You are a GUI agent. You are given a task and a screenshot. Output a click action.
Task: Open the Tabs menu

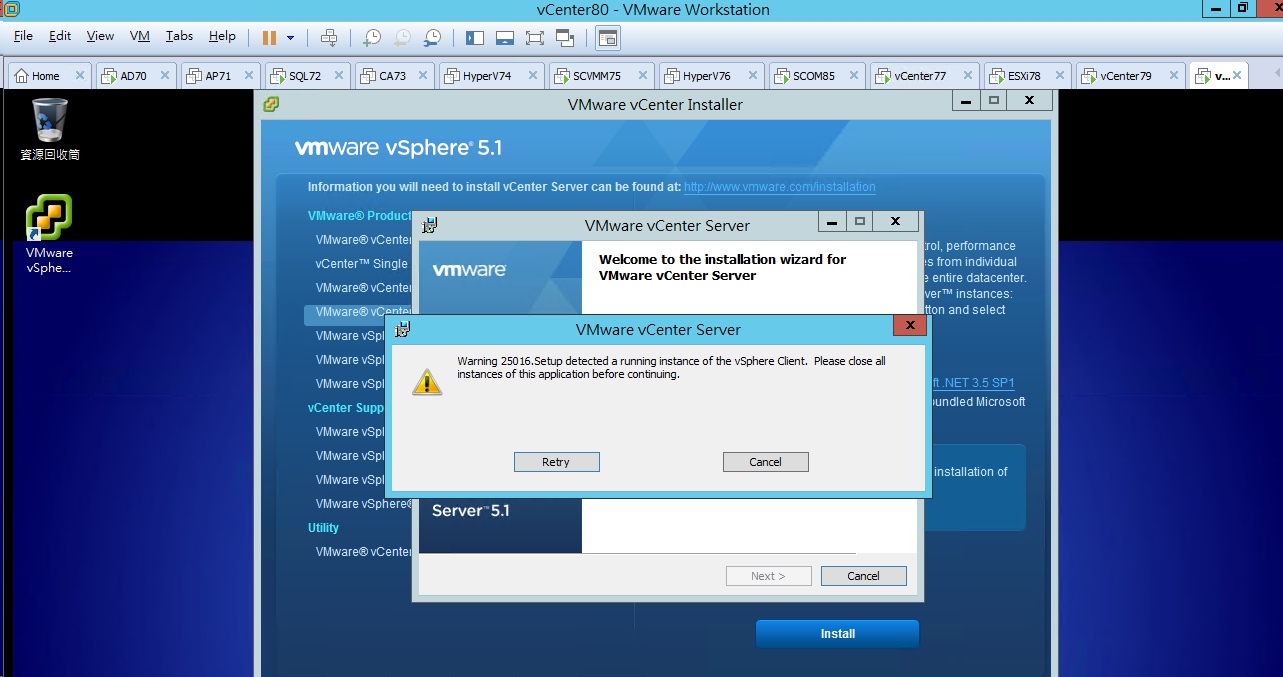pos(180,36)
